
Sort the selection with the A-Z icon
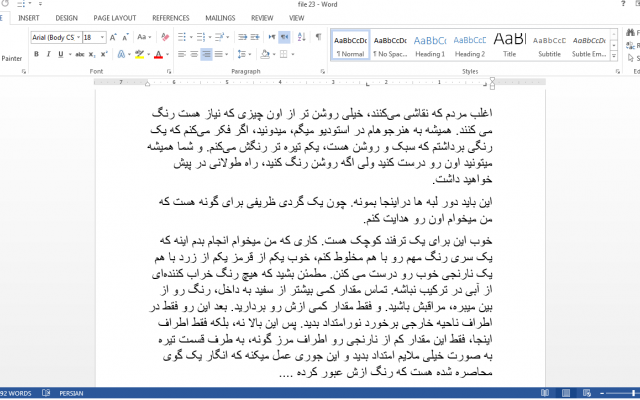click(302, 37)
